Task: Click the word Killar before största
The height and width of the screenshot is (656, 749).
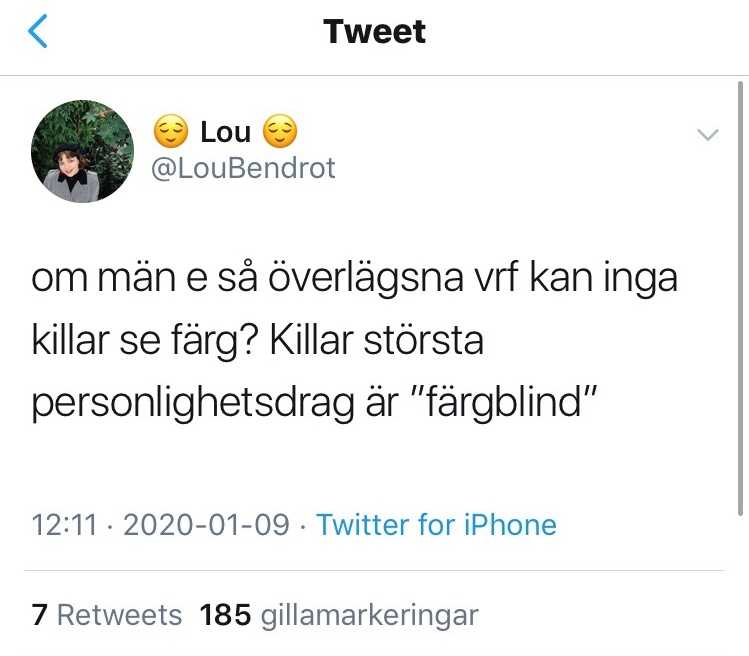Action: [x=312, y=340]
